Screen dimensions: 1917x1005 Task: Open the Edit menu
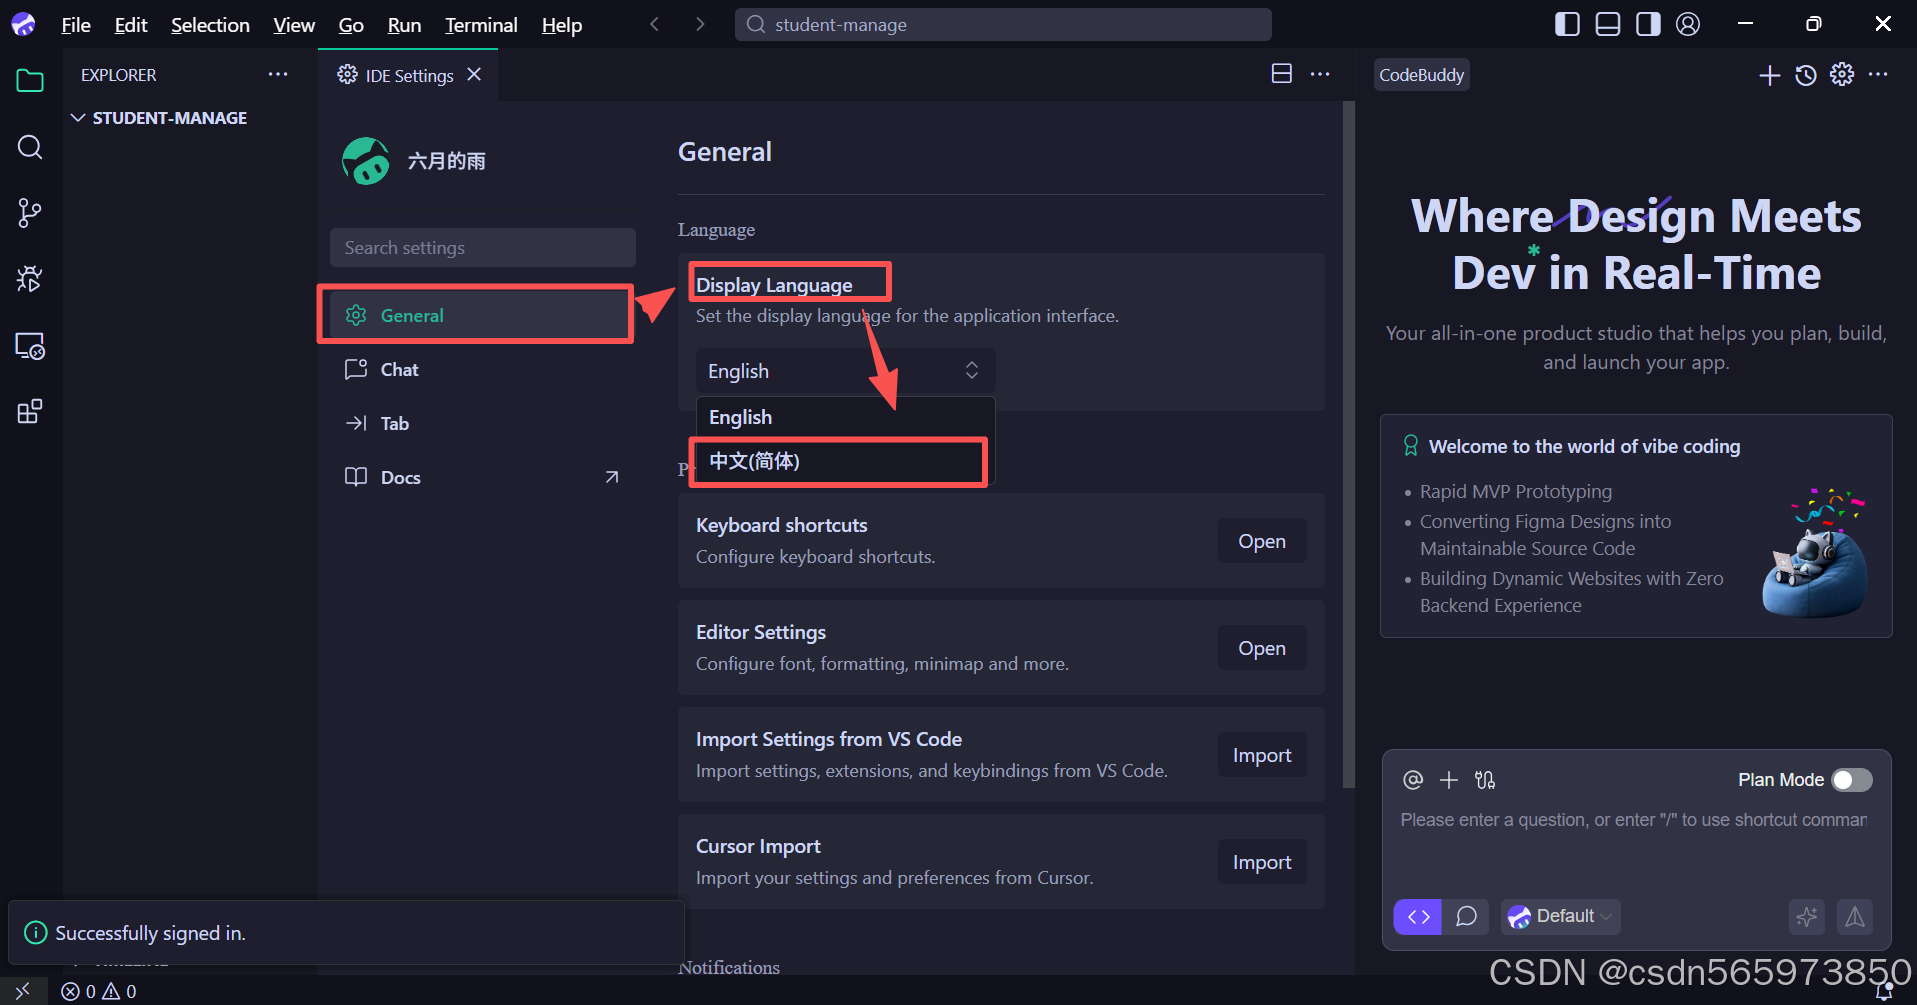131,25
